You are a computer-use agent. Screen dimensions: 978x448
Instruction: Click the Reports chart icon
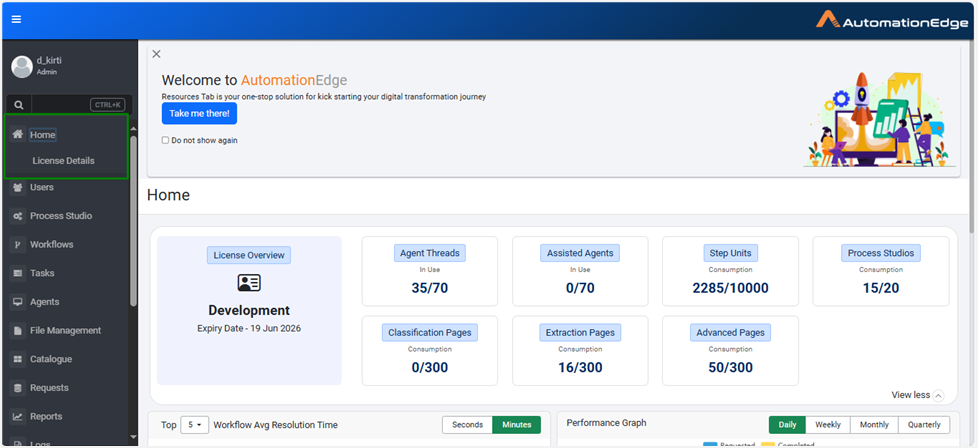[18, 417]
